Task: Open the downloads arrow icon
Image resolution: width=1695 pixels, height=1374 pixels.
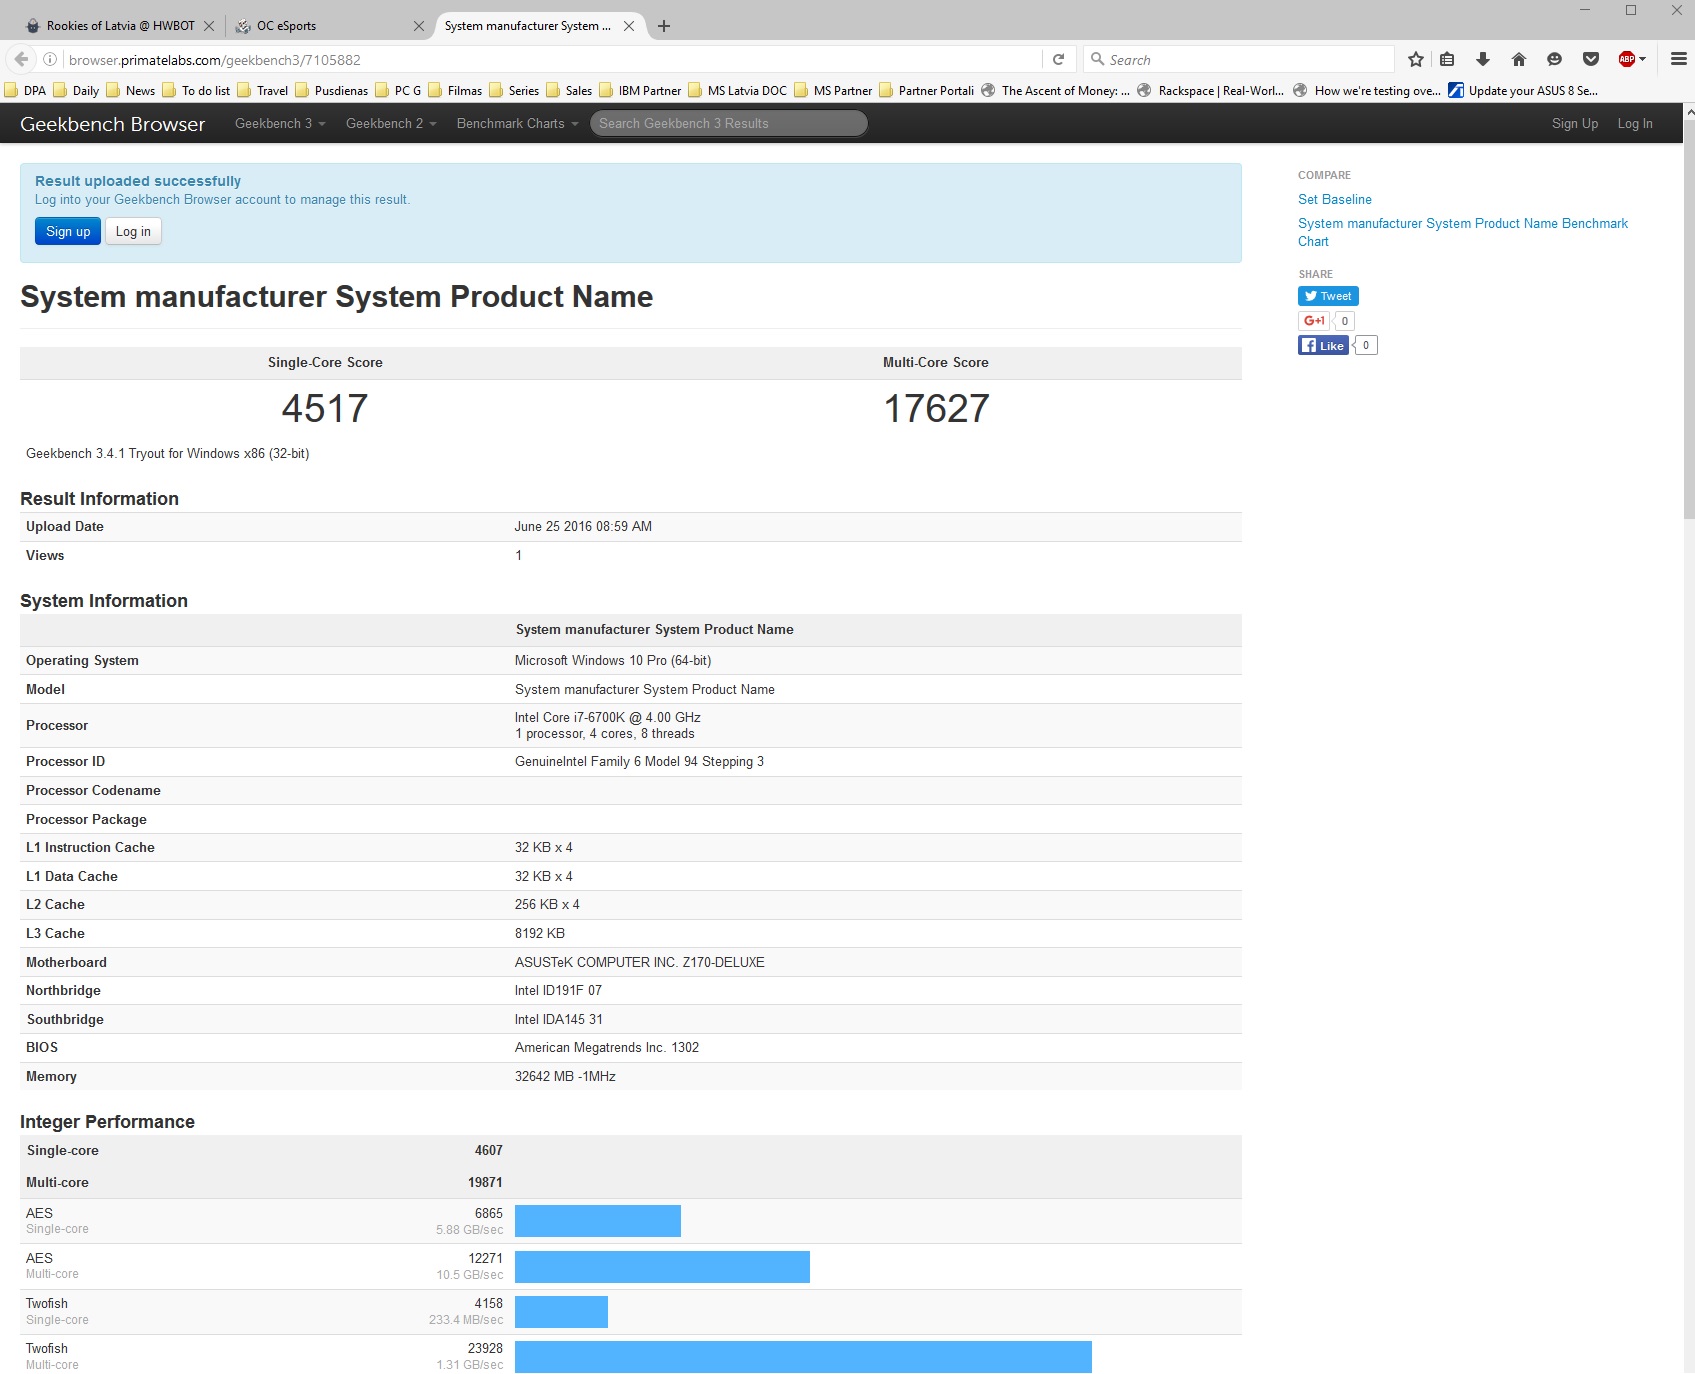Action: click(x=1483, y=59)
